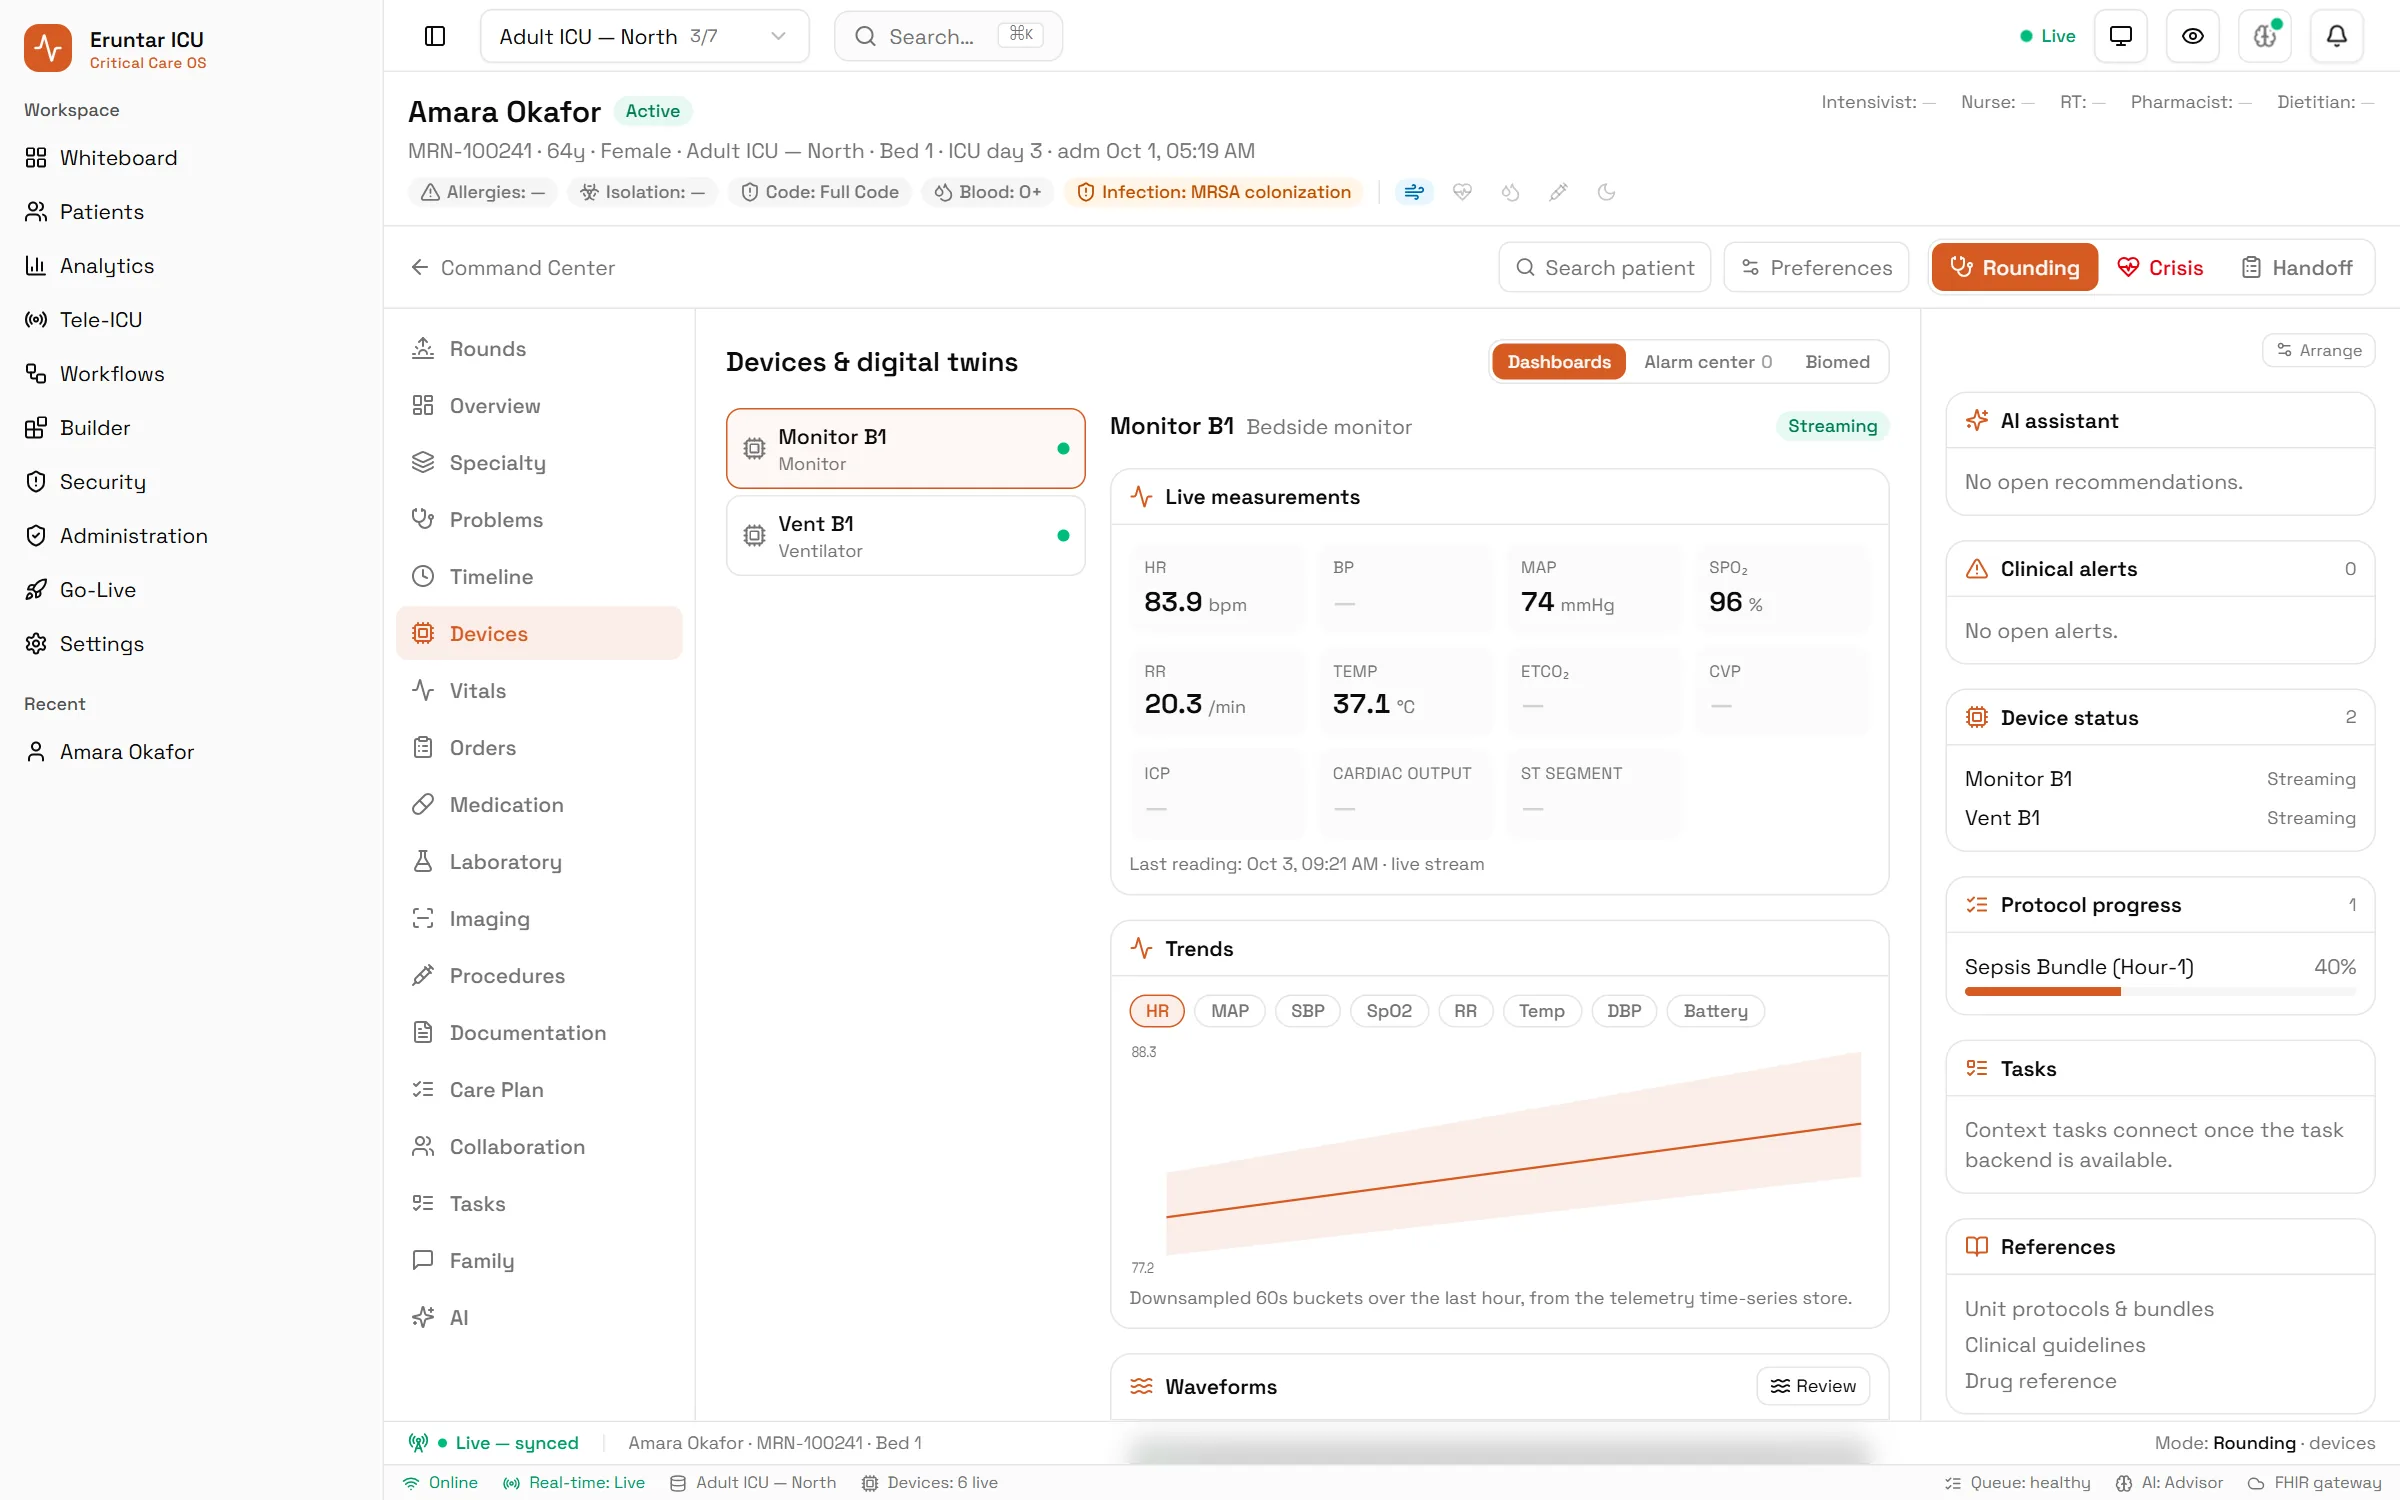Click the Crisis mode button
This screenshot has width=2400, height=1500.
click(2160, 268)
